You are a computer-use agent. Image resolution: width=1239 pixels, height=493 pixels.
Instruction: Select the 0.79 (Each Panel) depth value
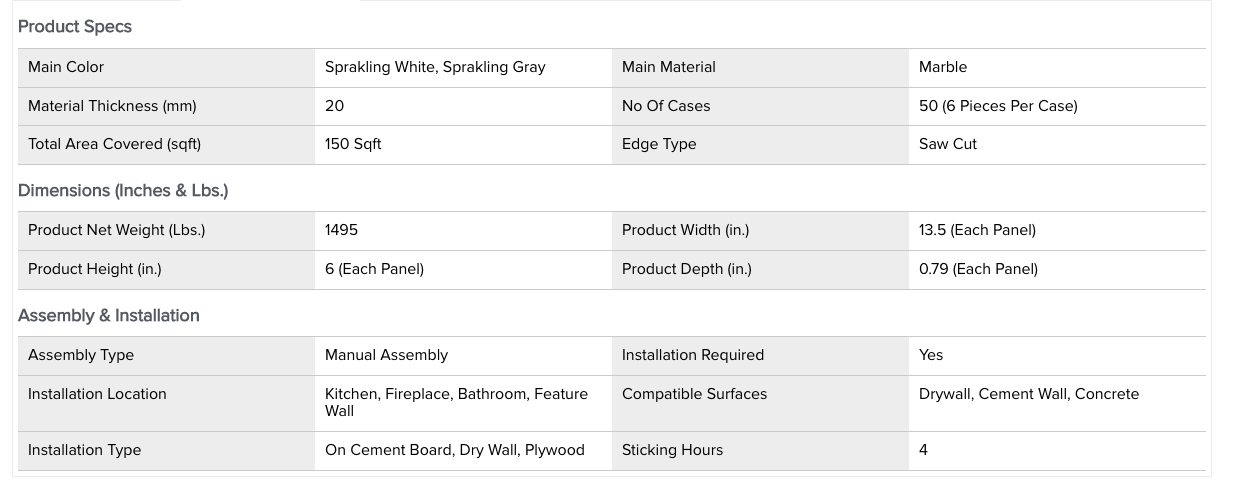click(x=978, y=269)
